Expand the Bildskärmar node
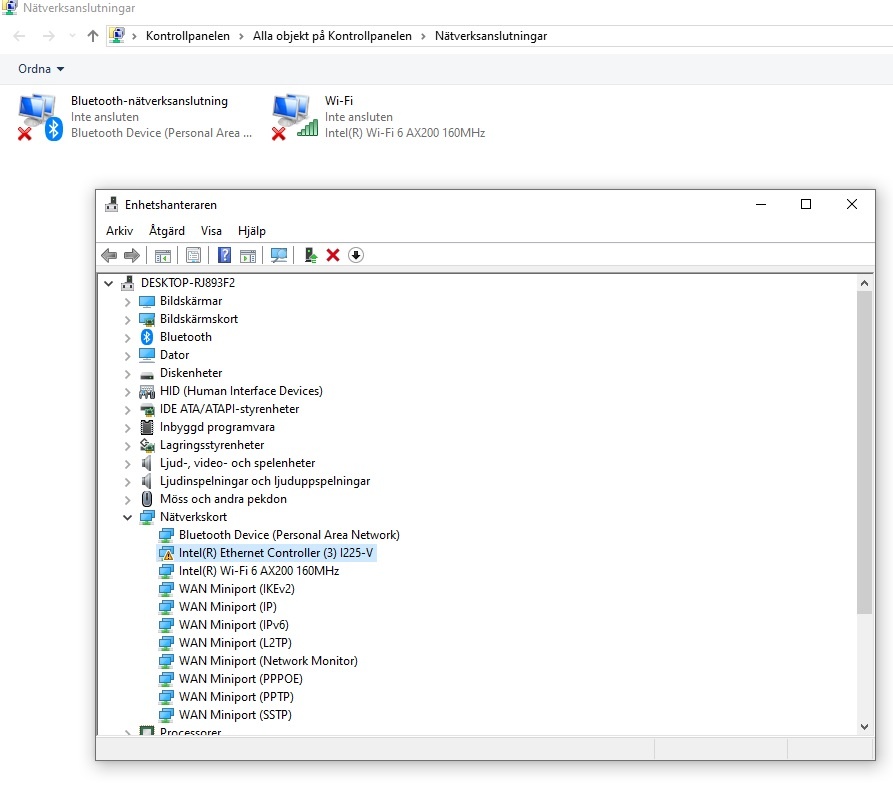Screen dimensions: 893x787 click(x=128, y=301)
